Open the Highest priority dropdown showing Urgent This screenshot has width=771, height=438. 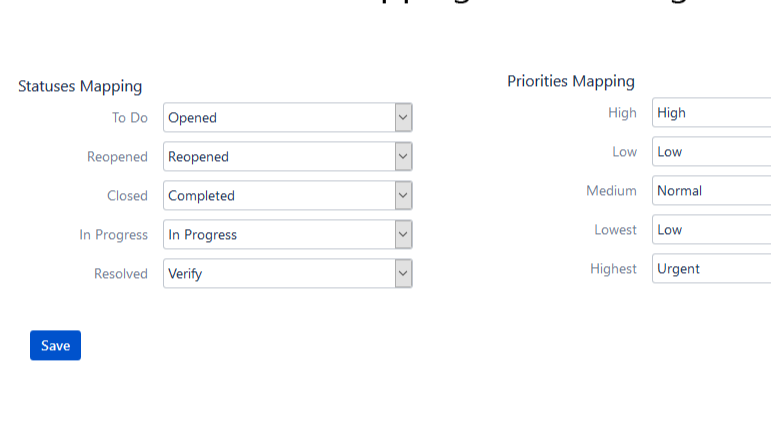coord(710,269)
